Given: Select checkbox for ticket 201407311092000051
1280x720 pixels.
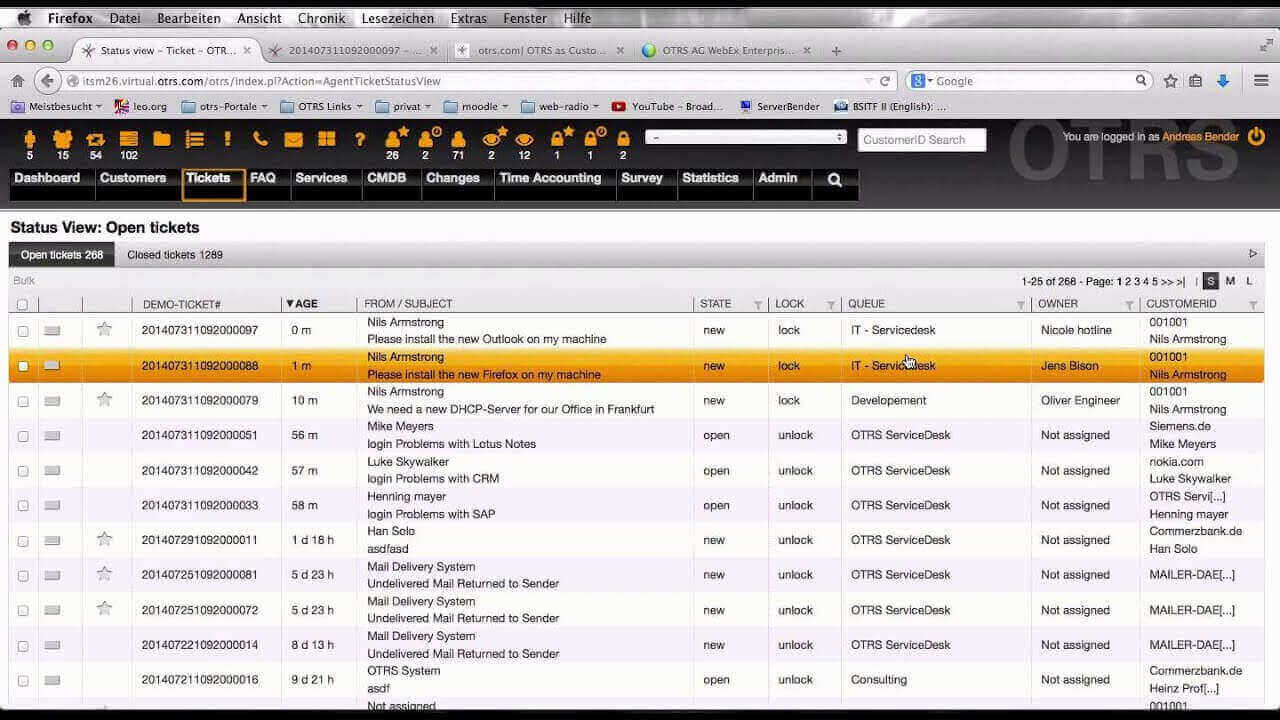Looking at the screenshot, I should coord(23,436).
